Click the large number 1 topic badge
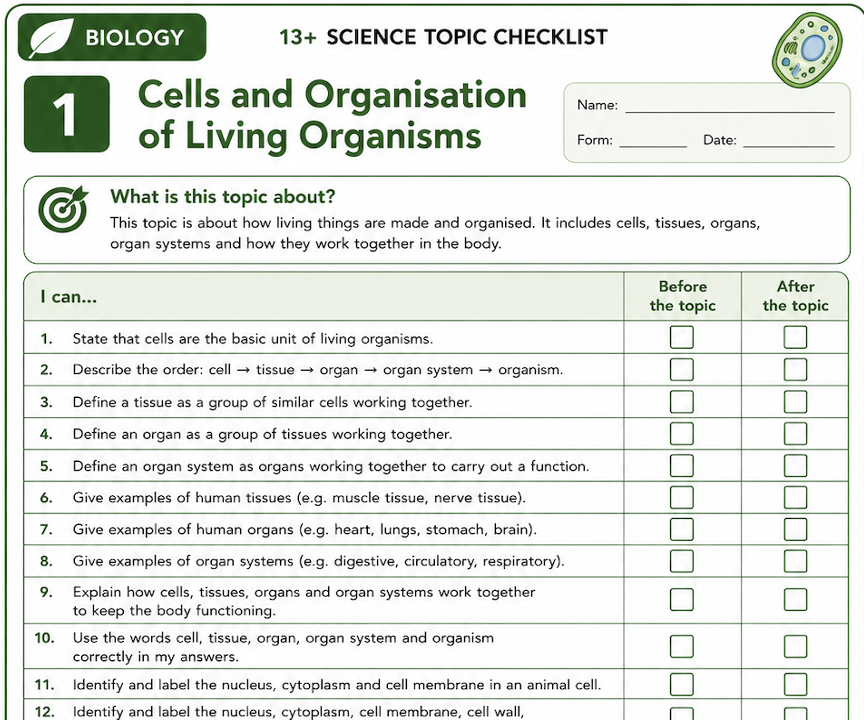 click(x=67, y=114)
